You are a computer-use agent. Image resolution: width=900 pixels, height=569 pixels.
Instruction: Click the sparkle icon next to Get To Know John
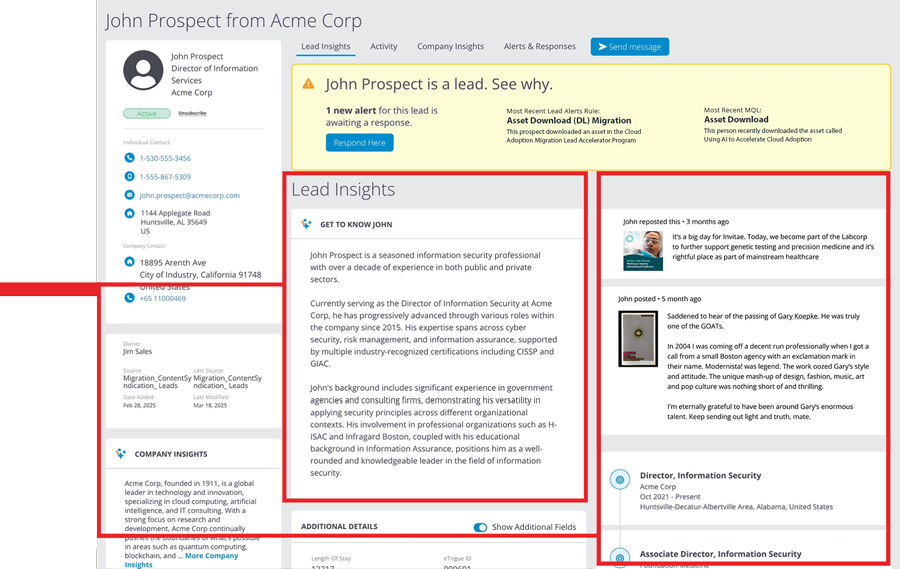click(x=307, y=224)
